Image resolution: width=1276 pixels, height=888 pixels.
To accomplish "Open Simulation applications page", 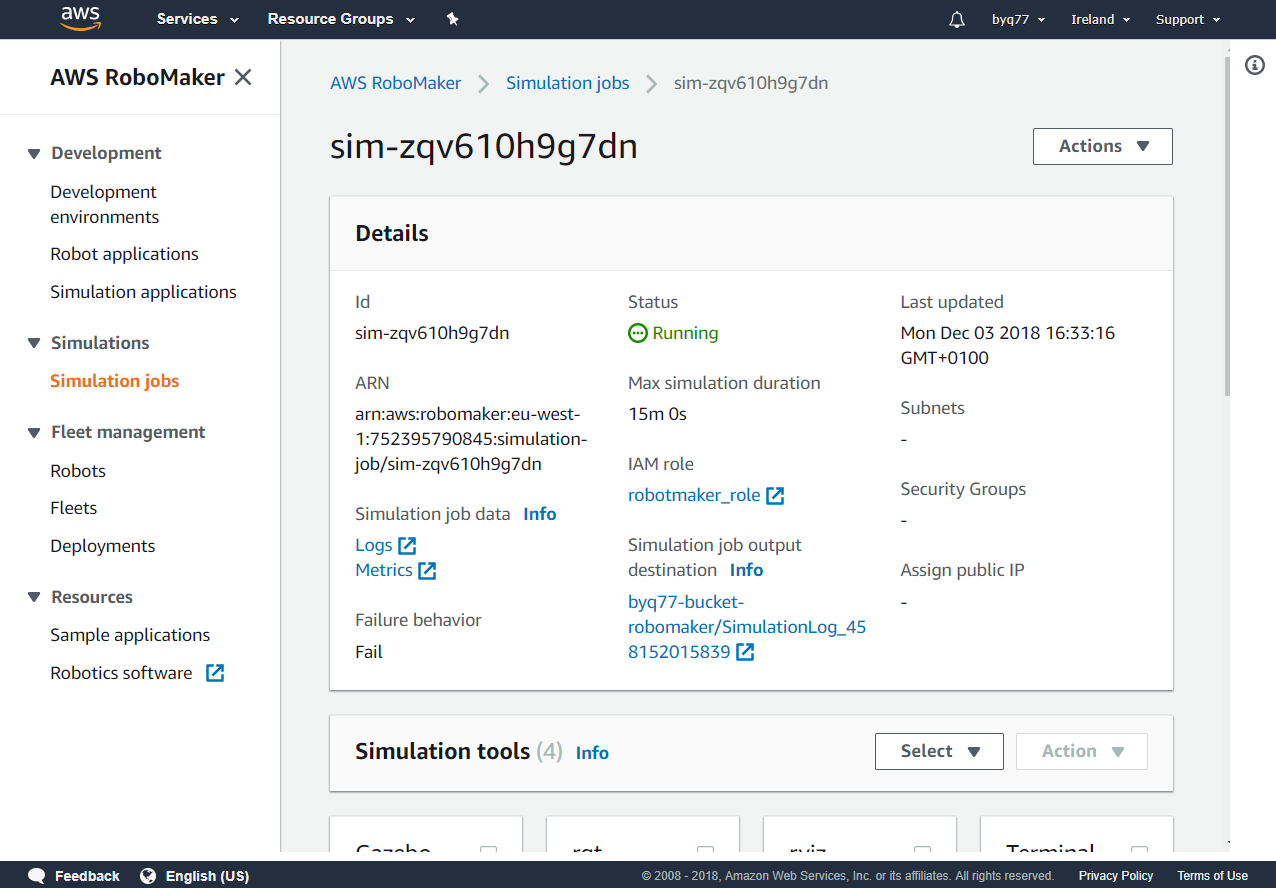I will (143, 292).
